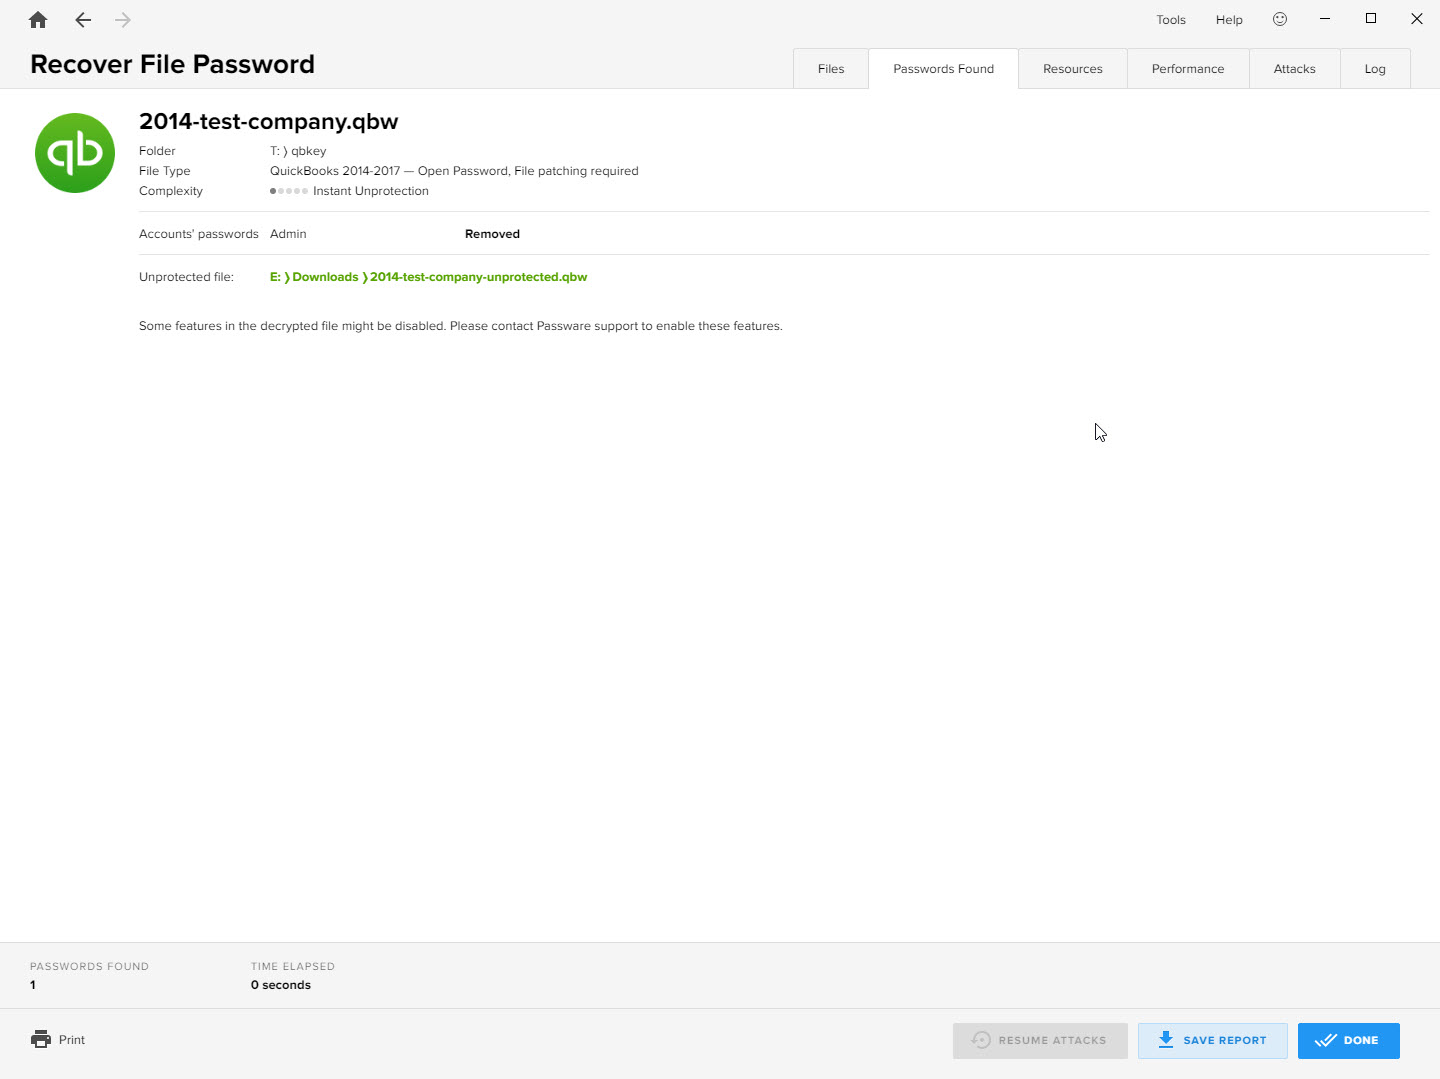Click the 'Passwords Found' status bar label
The width and height of the screenshot is (1440, 1079).
coord(89,966)
